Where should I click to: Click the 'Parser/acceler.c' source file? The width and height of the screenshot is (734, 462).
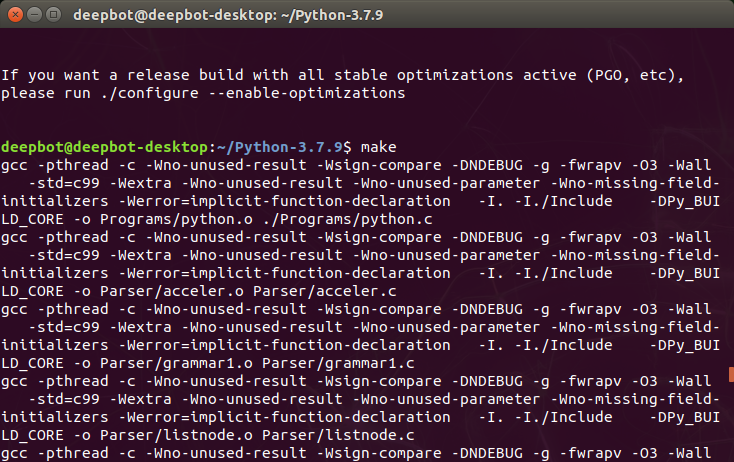pyautogui.click(x=325, y=291)
